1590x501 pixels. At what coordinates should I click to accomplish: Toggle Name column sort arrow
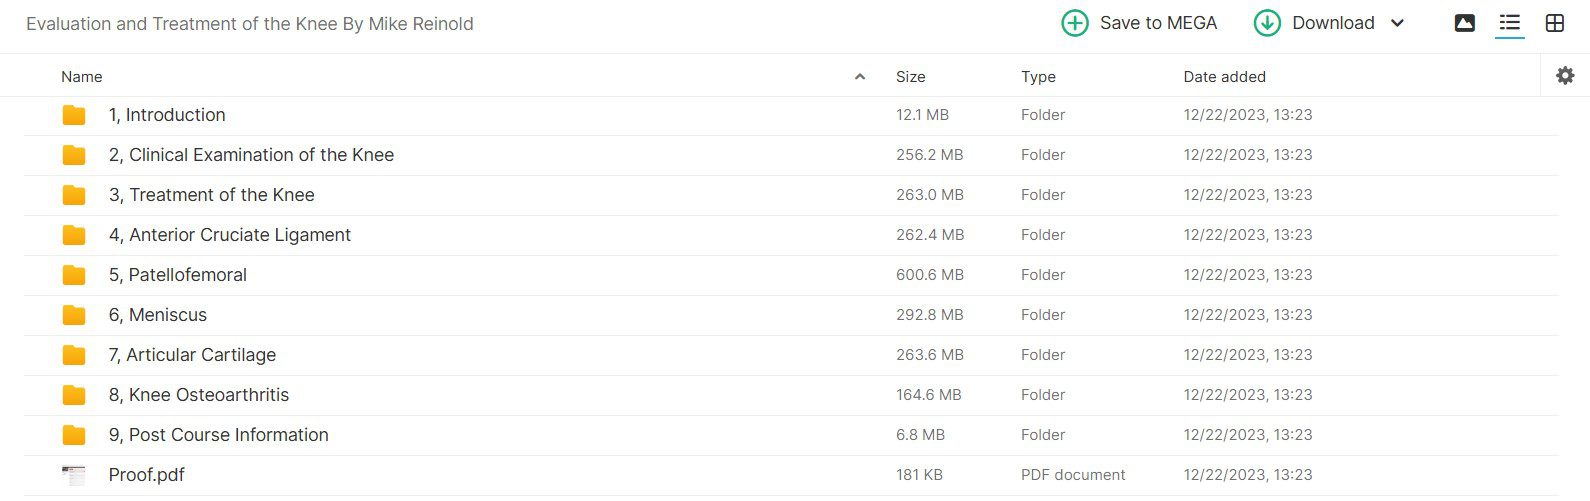point(860,77)
